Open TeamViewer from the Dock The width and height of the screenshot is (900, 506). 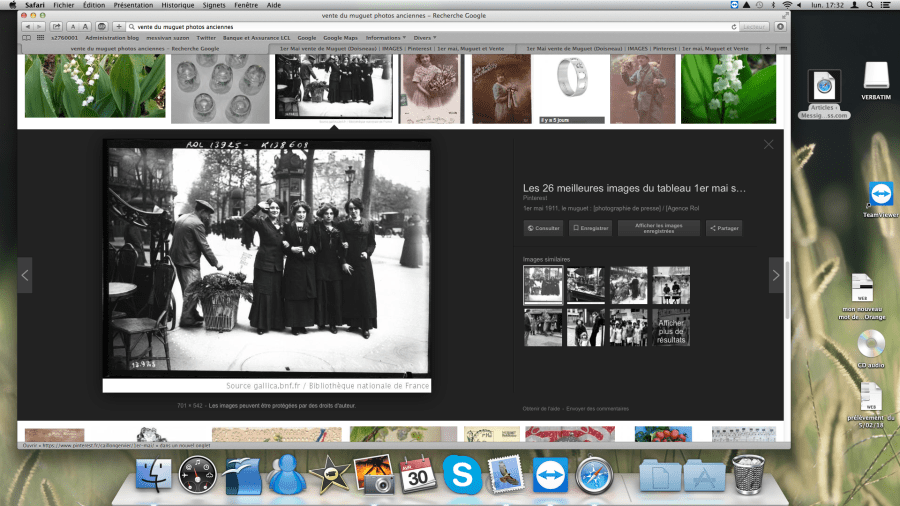549,474
